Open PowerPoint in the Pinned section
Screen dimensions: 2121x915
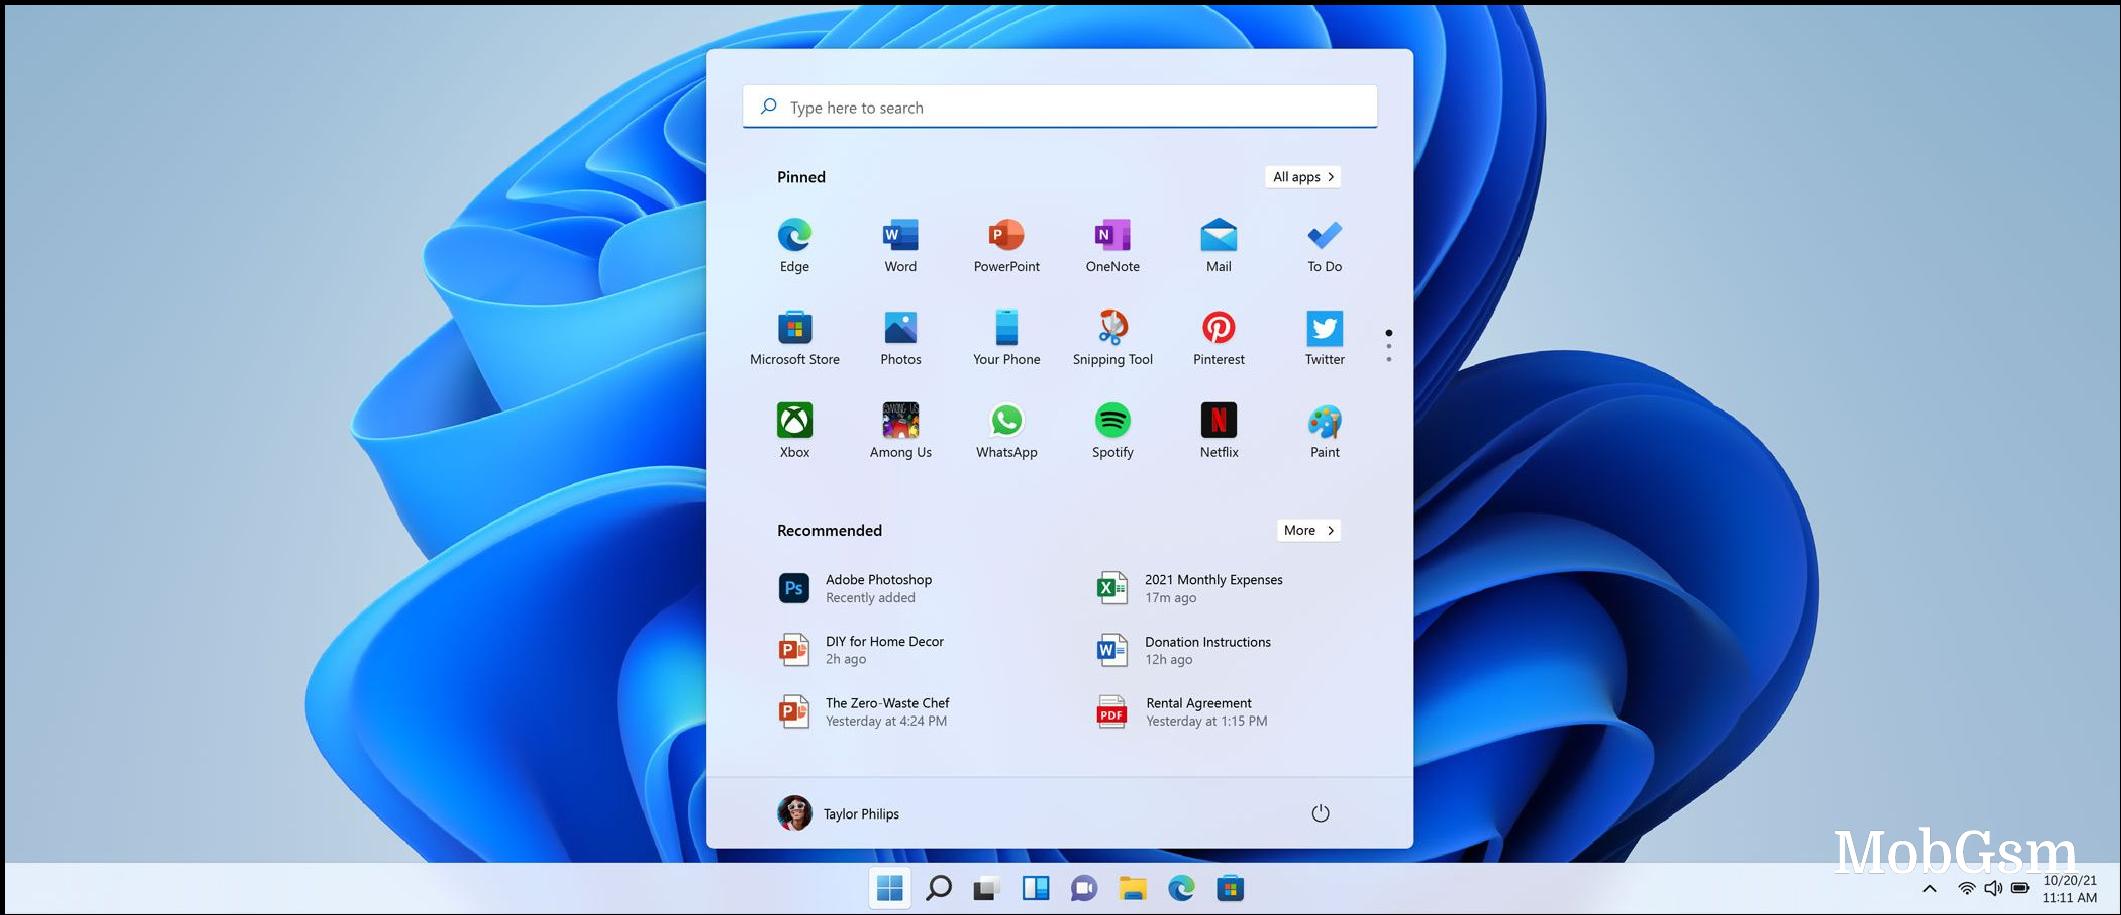pyautogui.click(x=1006, y=245)
